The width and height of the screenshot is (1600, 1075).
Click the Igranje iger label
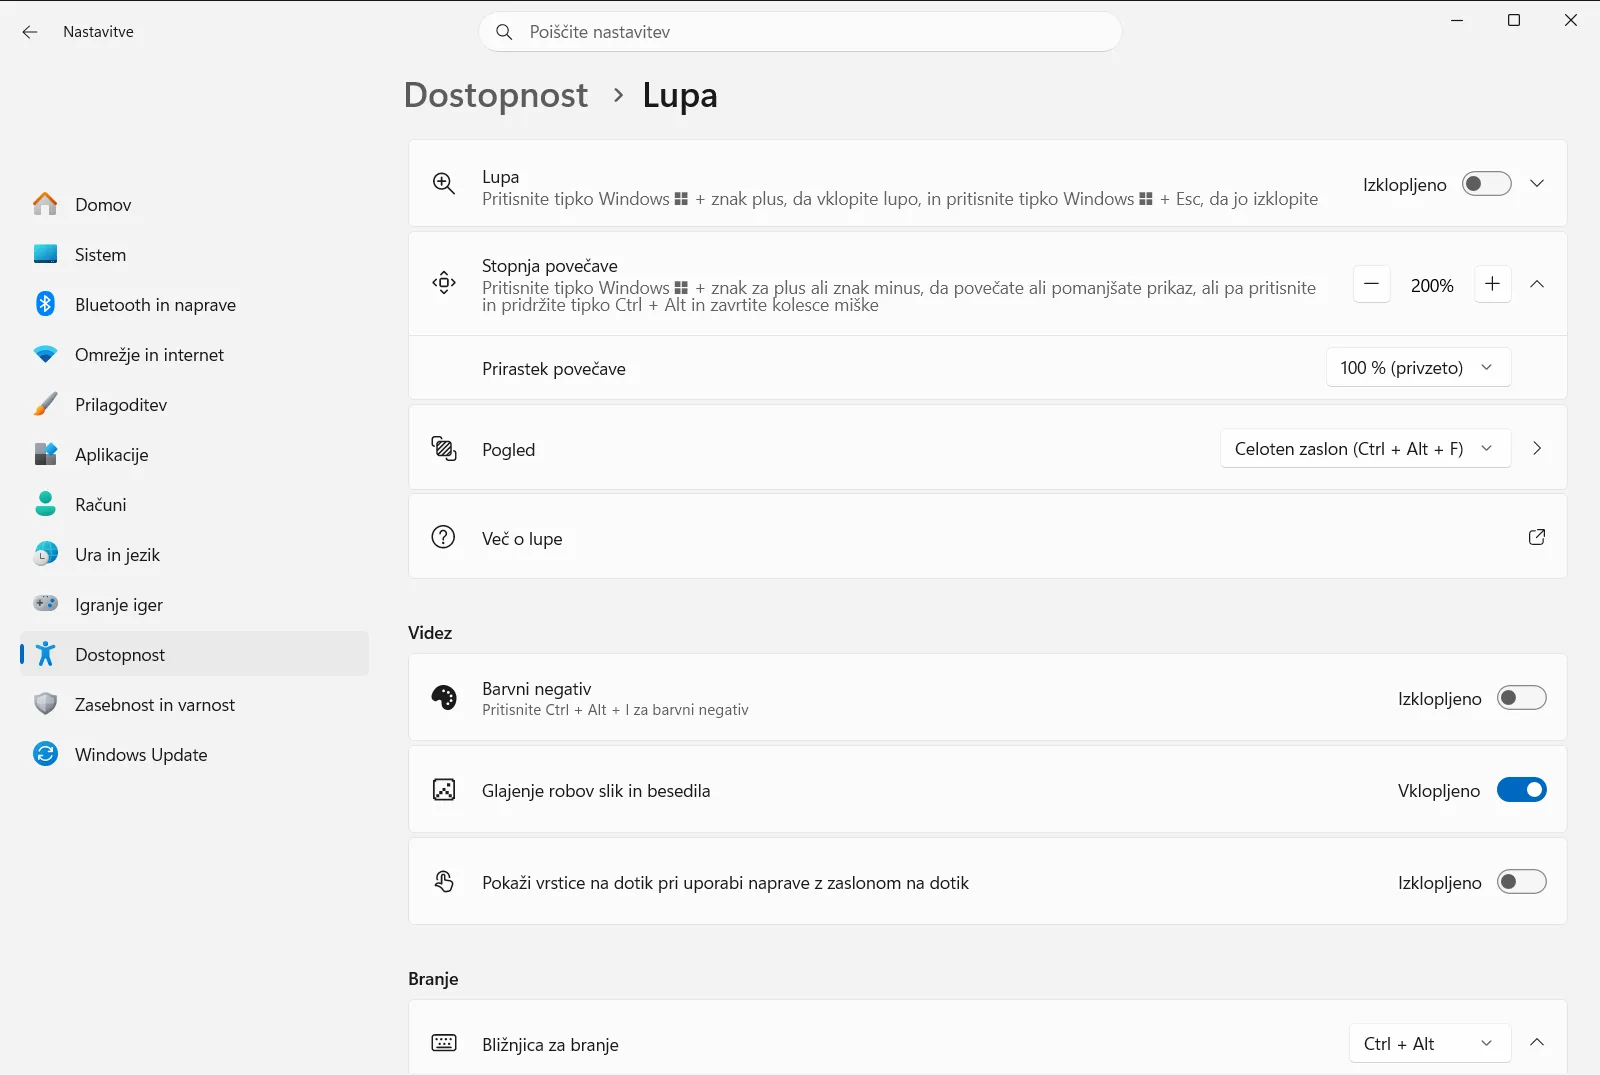pyautogui.click(x=119, y=605)
